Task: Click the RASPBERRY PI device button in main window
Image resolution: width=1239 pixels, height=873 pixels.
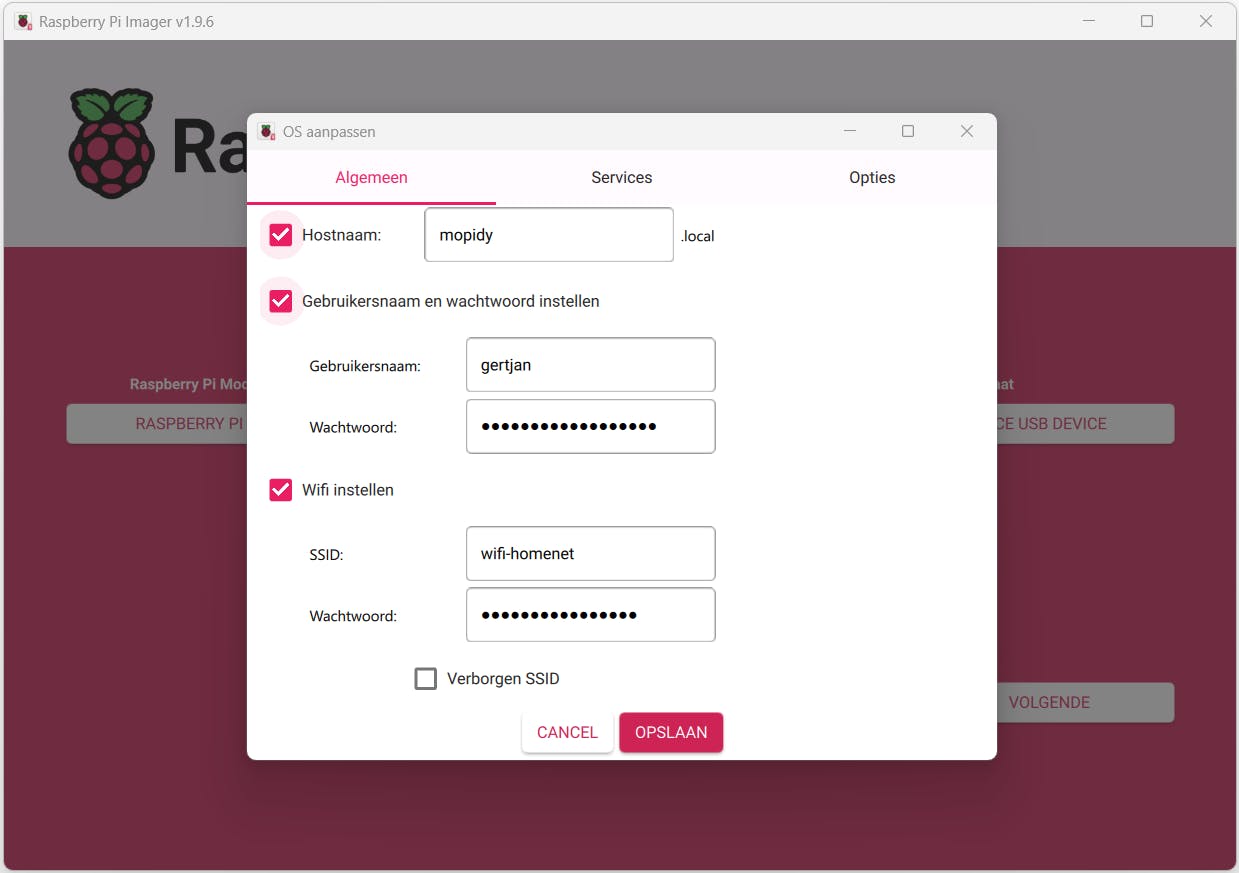Action: pos(157,424)
